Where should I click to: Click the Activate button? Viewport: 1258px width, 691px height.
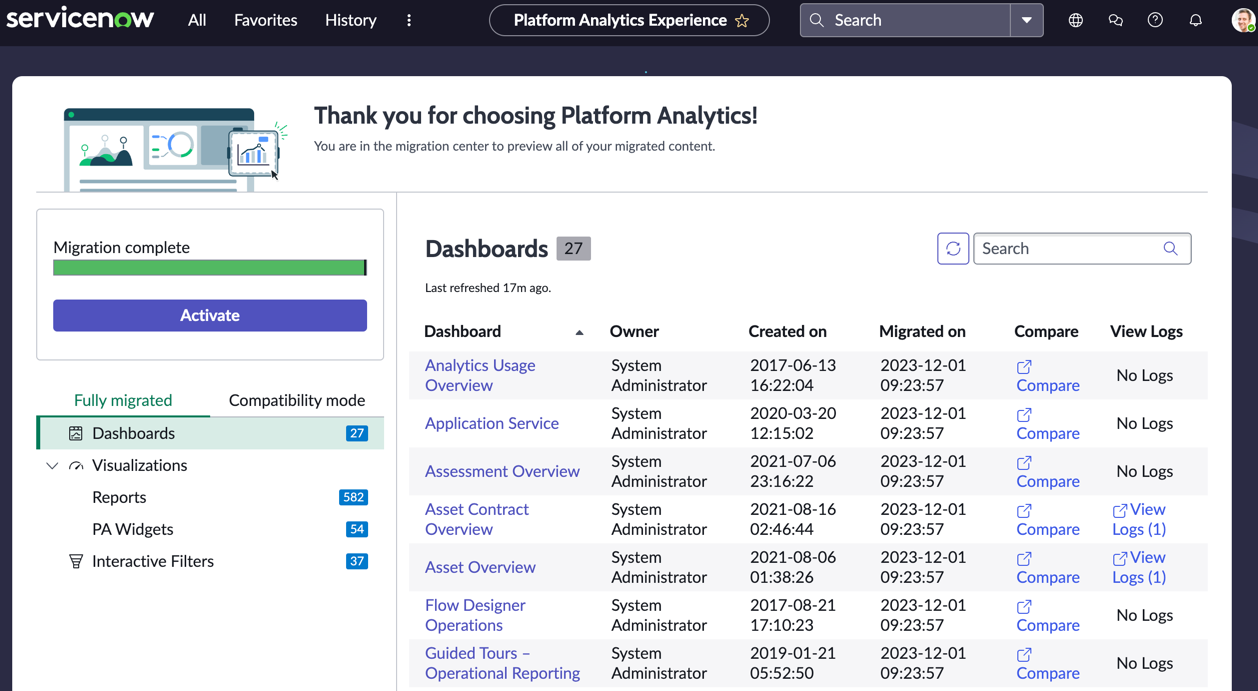click(x=210, y=315)
